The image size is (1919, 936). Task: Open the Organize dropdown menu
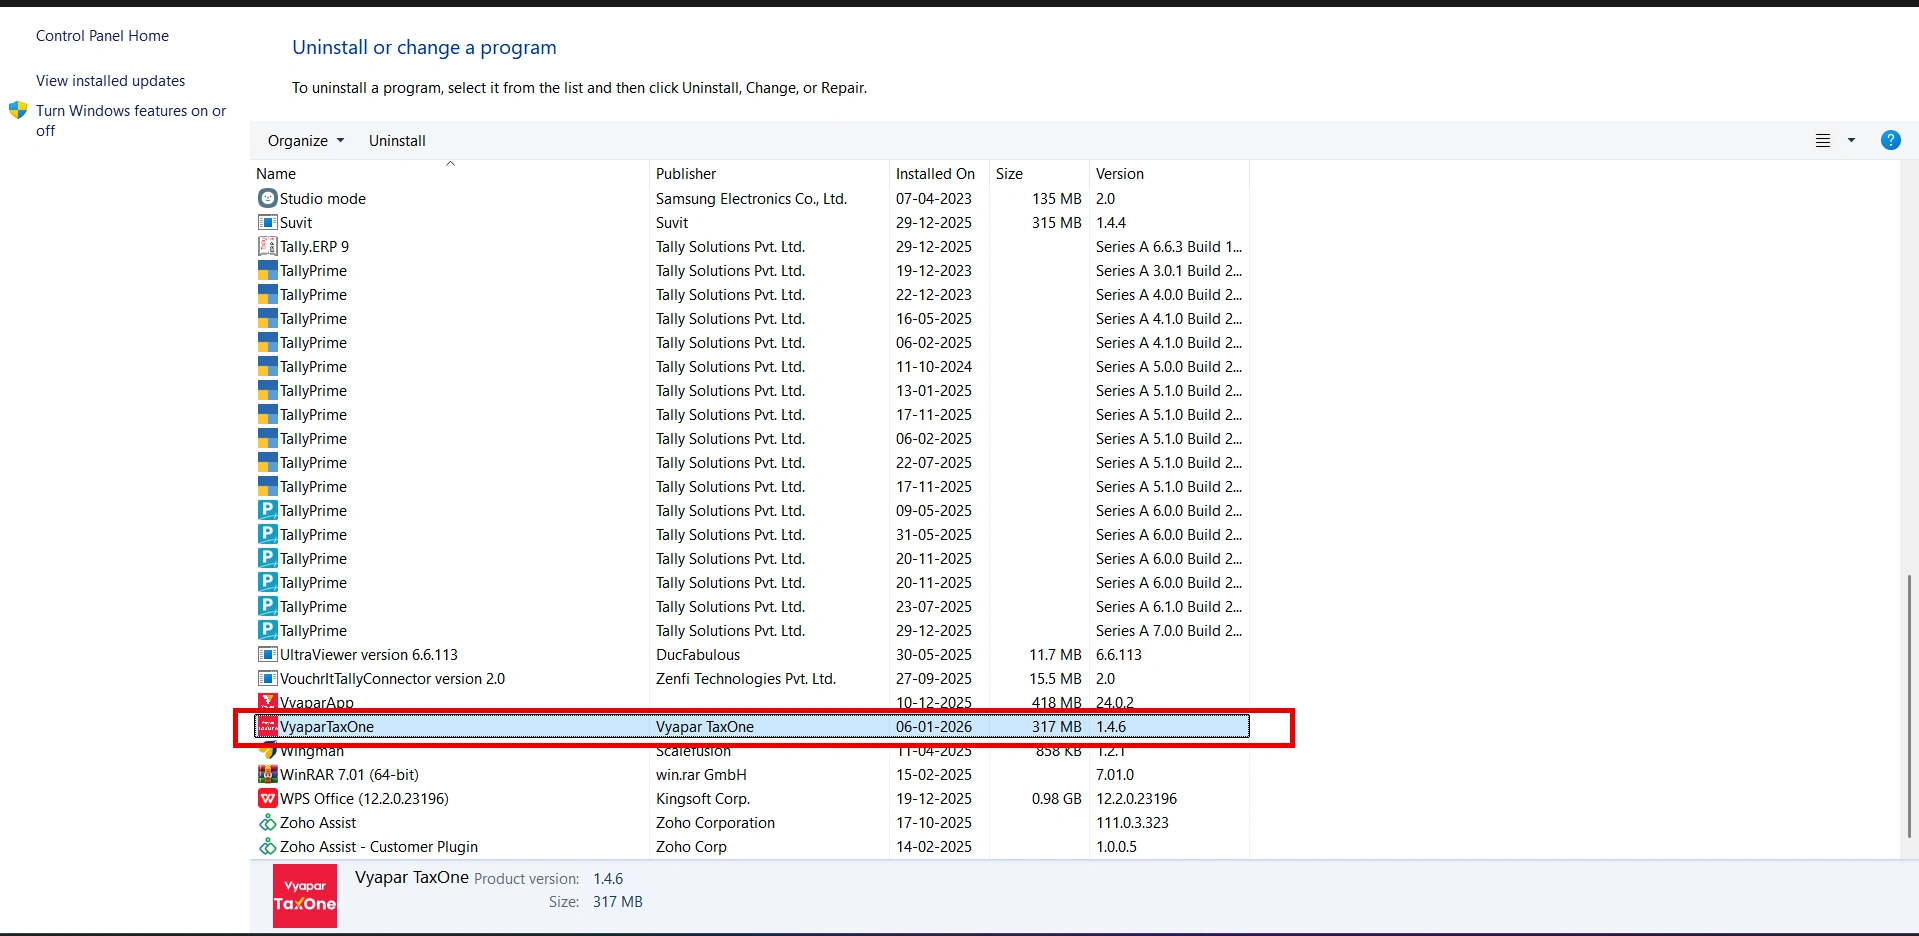(305, 141)
